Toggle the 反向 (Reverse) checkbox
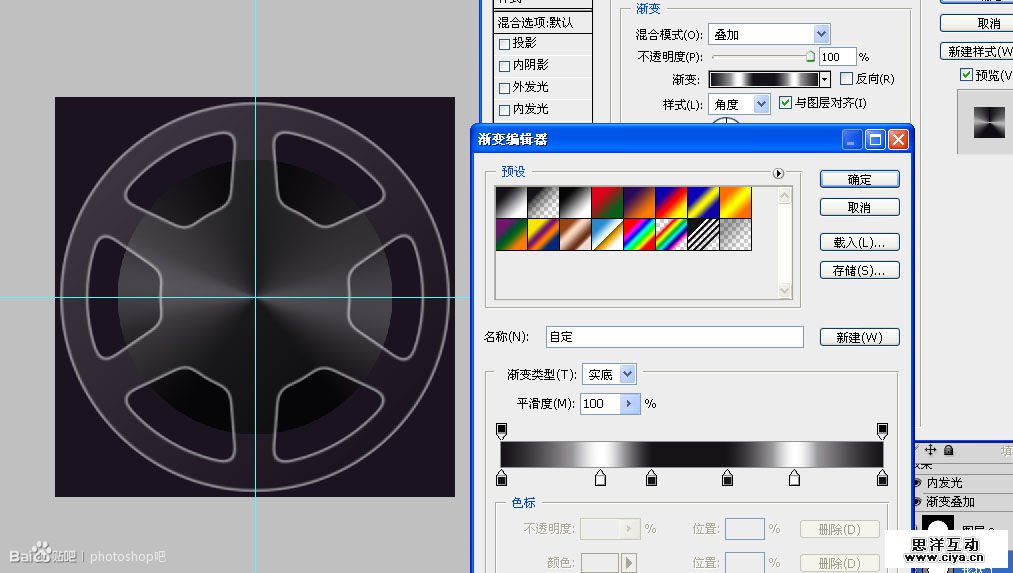 click(x=847, y=79)
